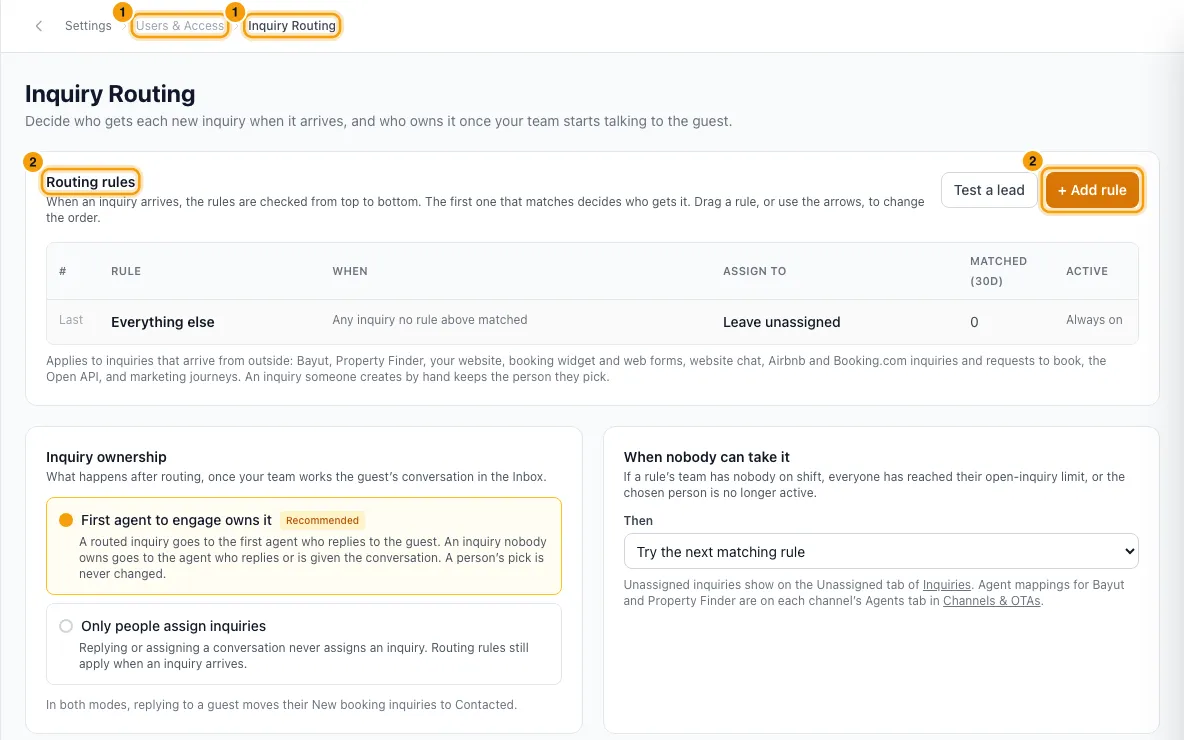
Task: Click the Inquiry Routing page title
Action: click(110, 94)
